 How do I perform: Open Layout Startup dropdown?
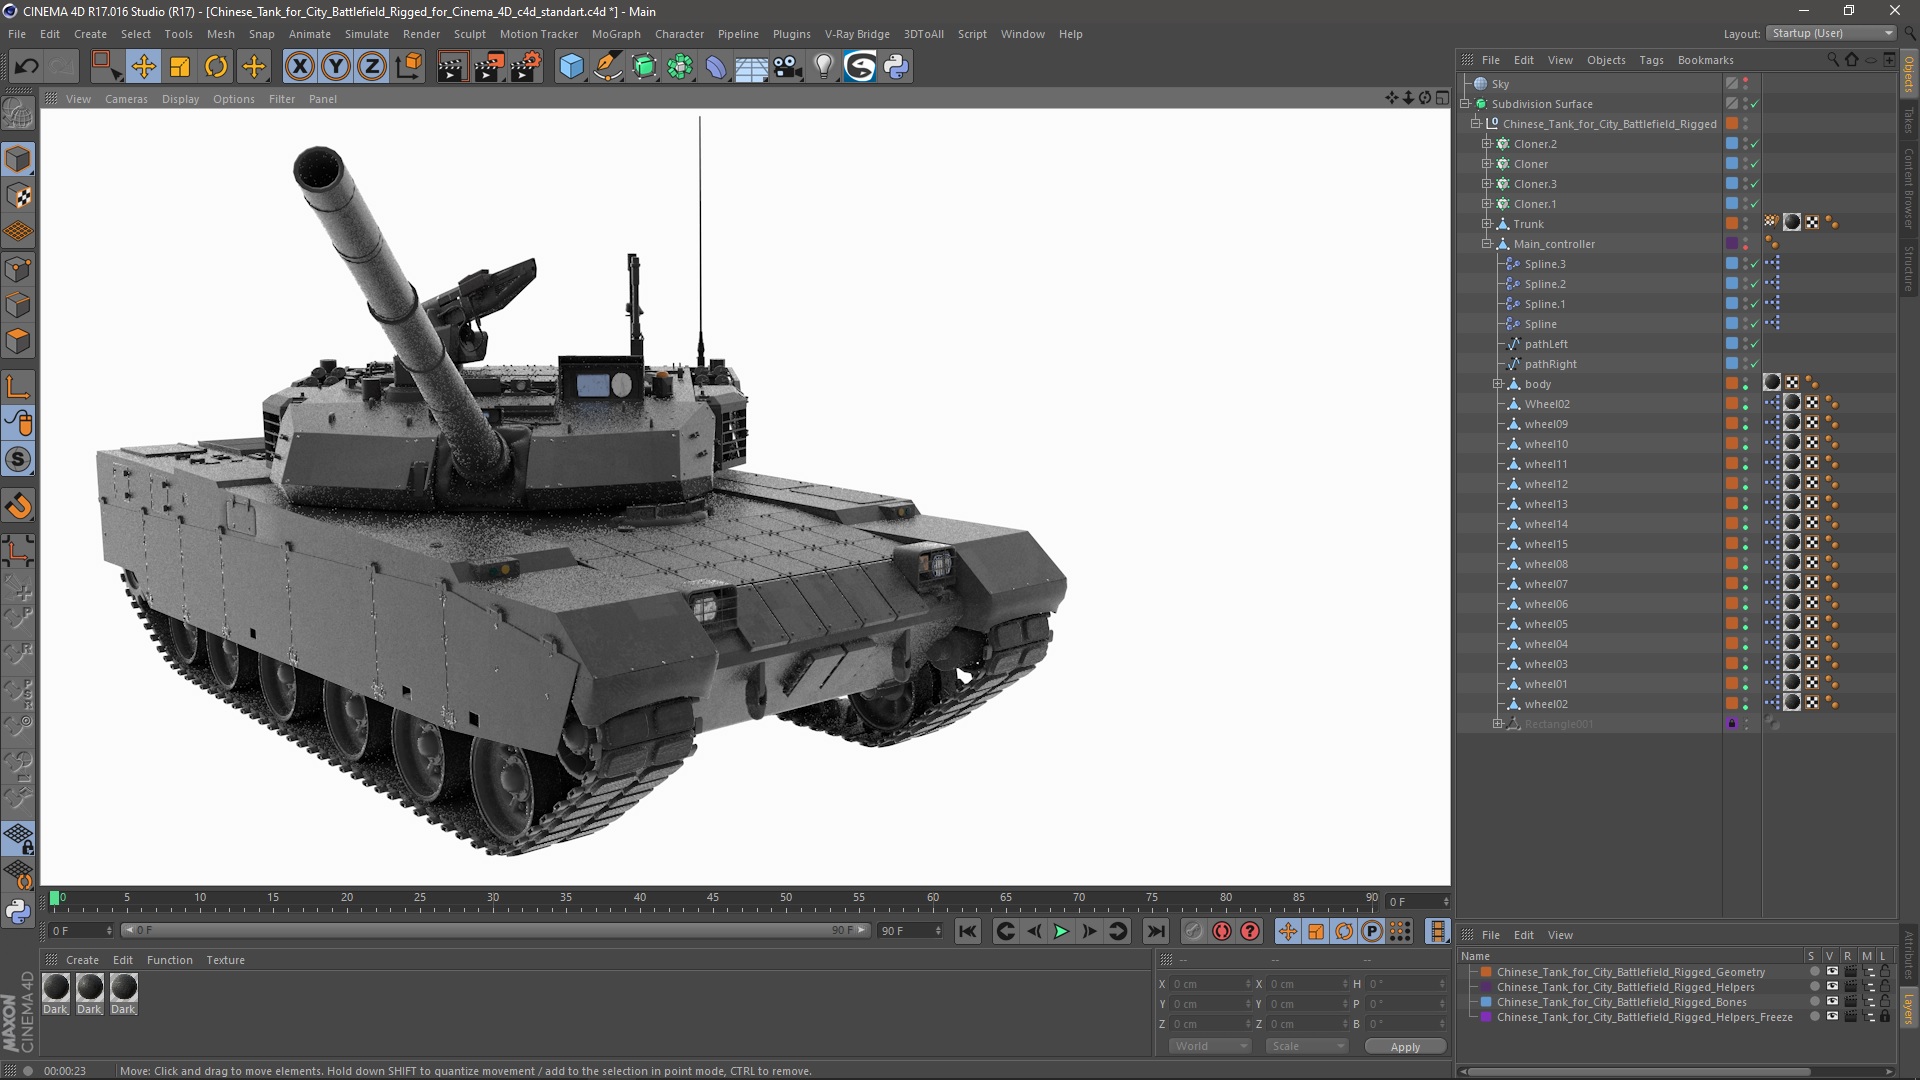[x=1830, y=33]
